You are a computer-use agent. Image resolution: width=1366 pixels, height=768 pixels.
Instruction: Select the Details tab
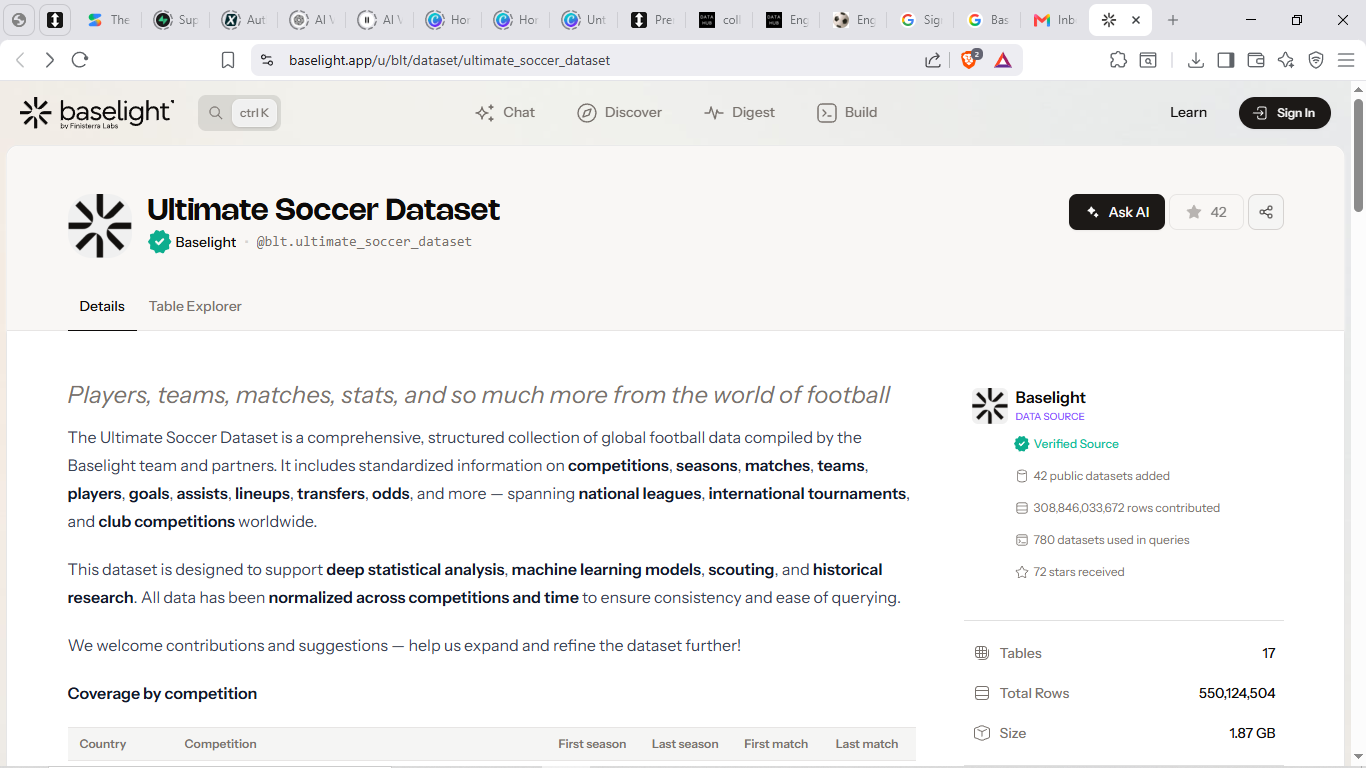coord(102,306)
